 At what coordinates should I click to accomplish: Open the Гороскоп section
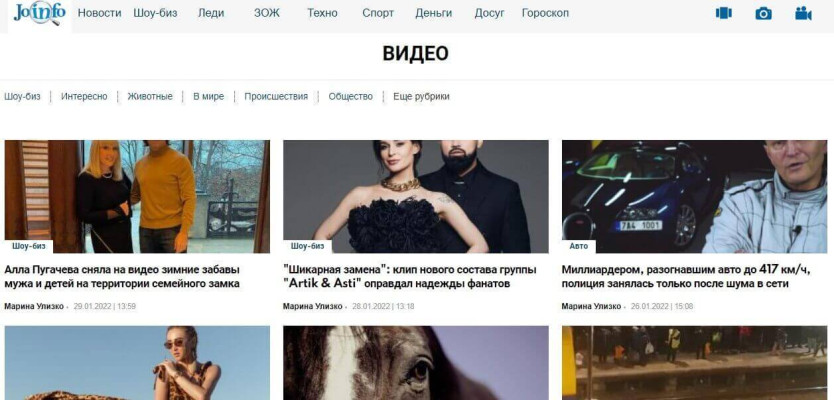tap(545, 13)
